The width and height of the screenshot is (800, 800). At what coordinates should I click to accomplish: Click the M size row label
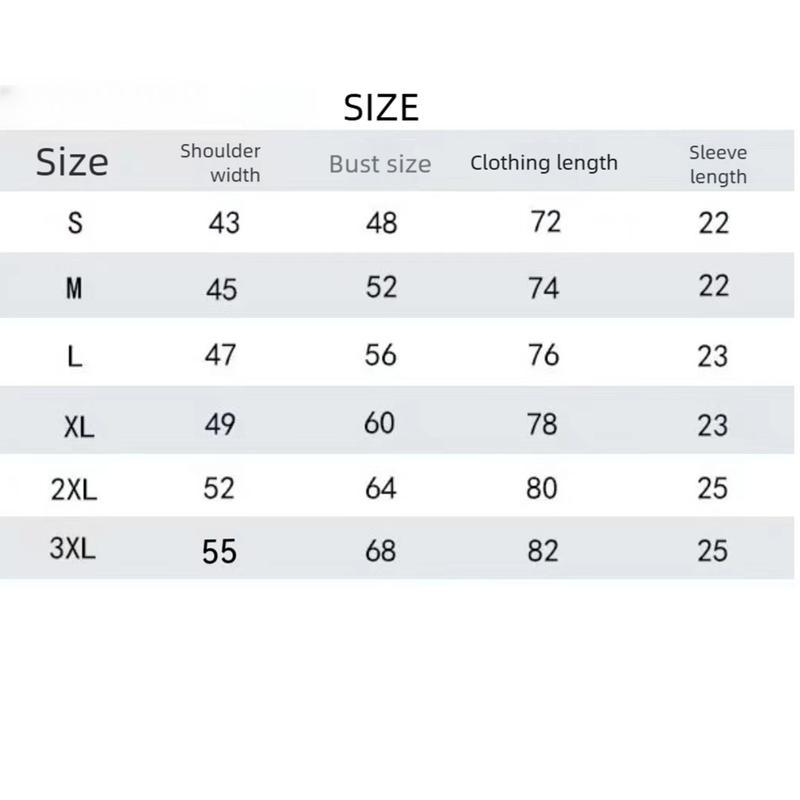pyautogui.click(x=74, y=289)
